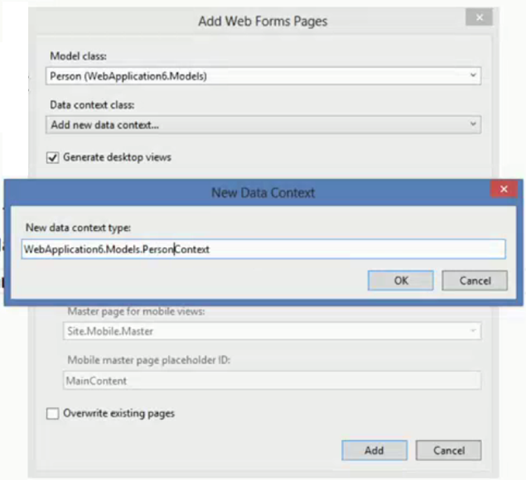This screenshot has width=526, height=480.
Task: Click the Overwrite existing pages label
Action: [119, 414]
